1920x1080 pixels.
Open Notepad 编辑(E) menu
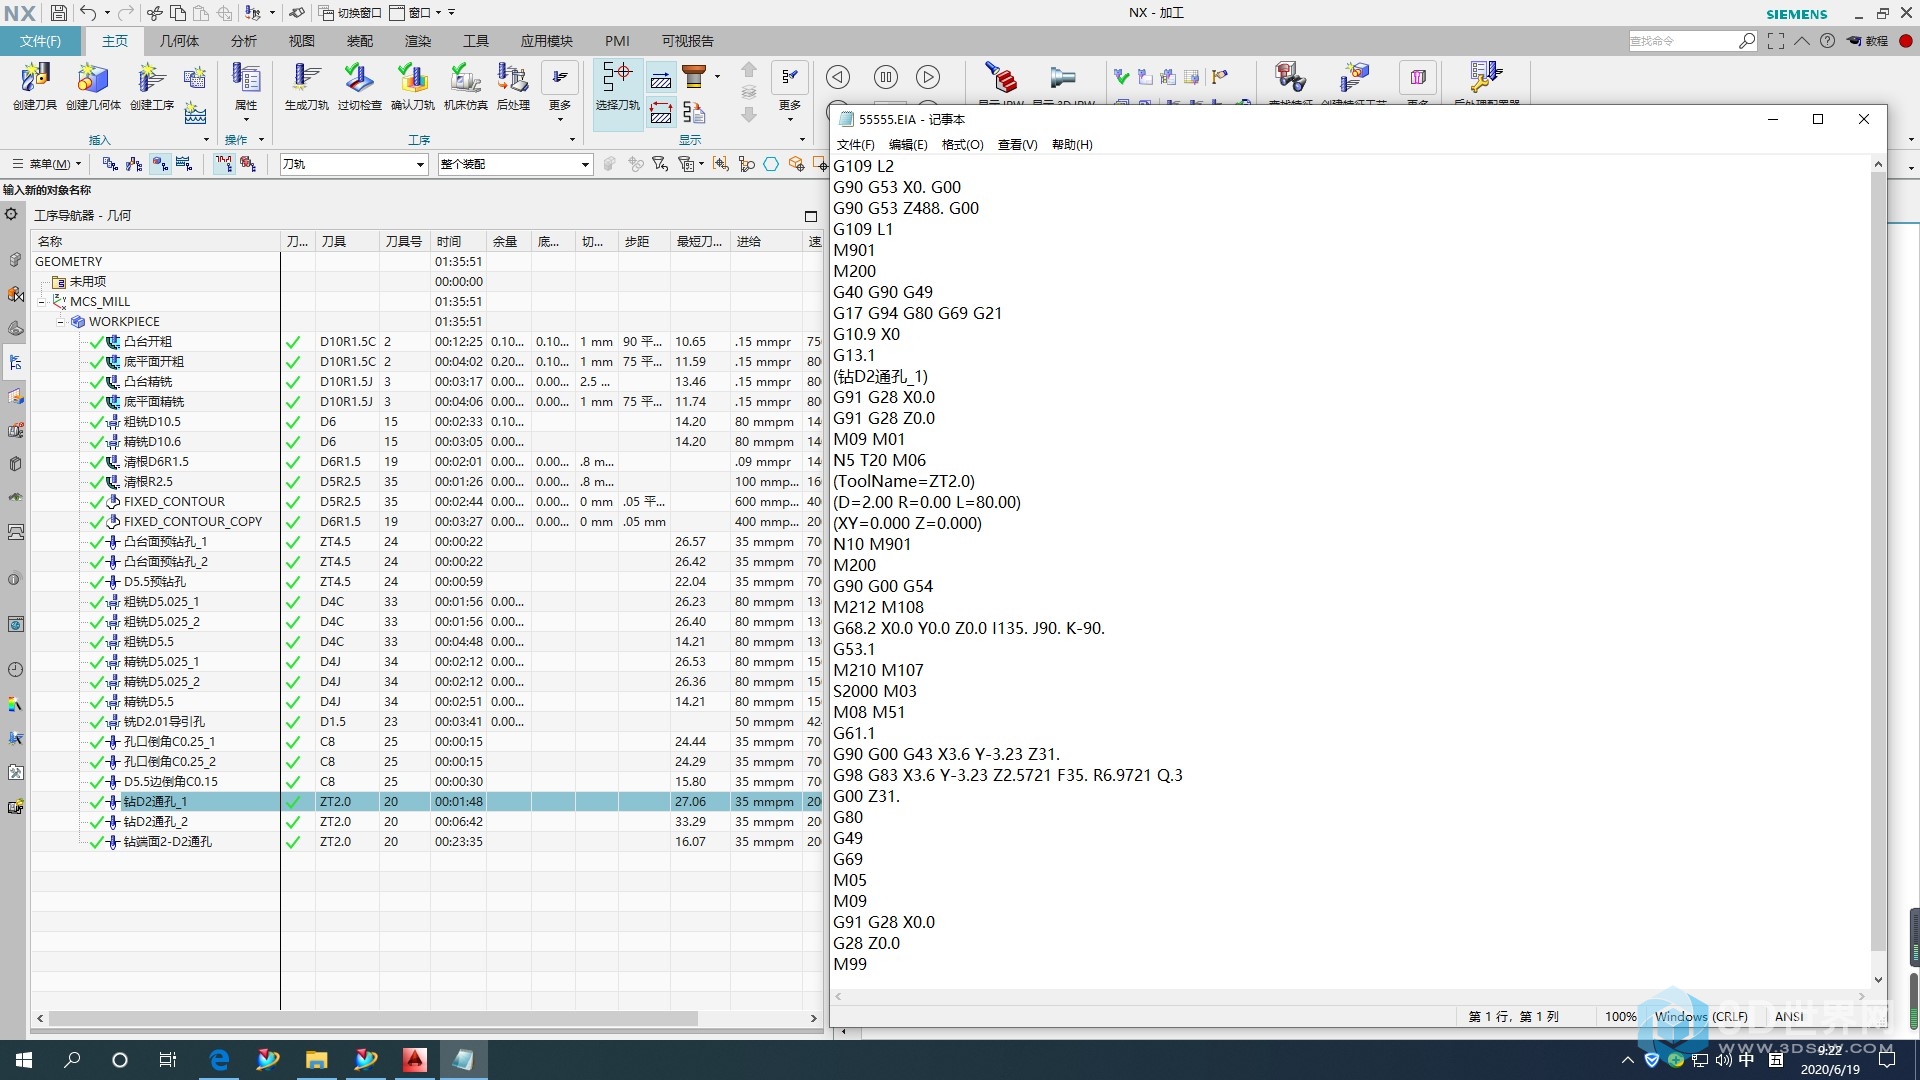coord(908,145)
